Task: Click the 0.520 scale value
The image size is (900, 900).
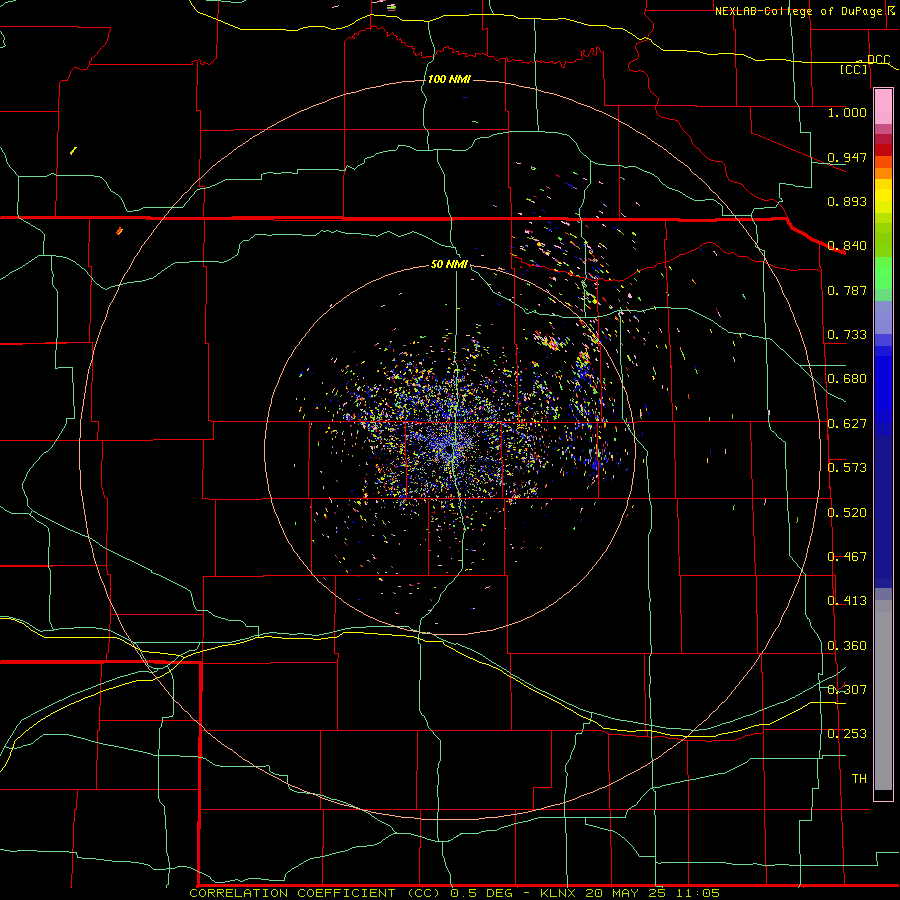Action: click(847, 513)
